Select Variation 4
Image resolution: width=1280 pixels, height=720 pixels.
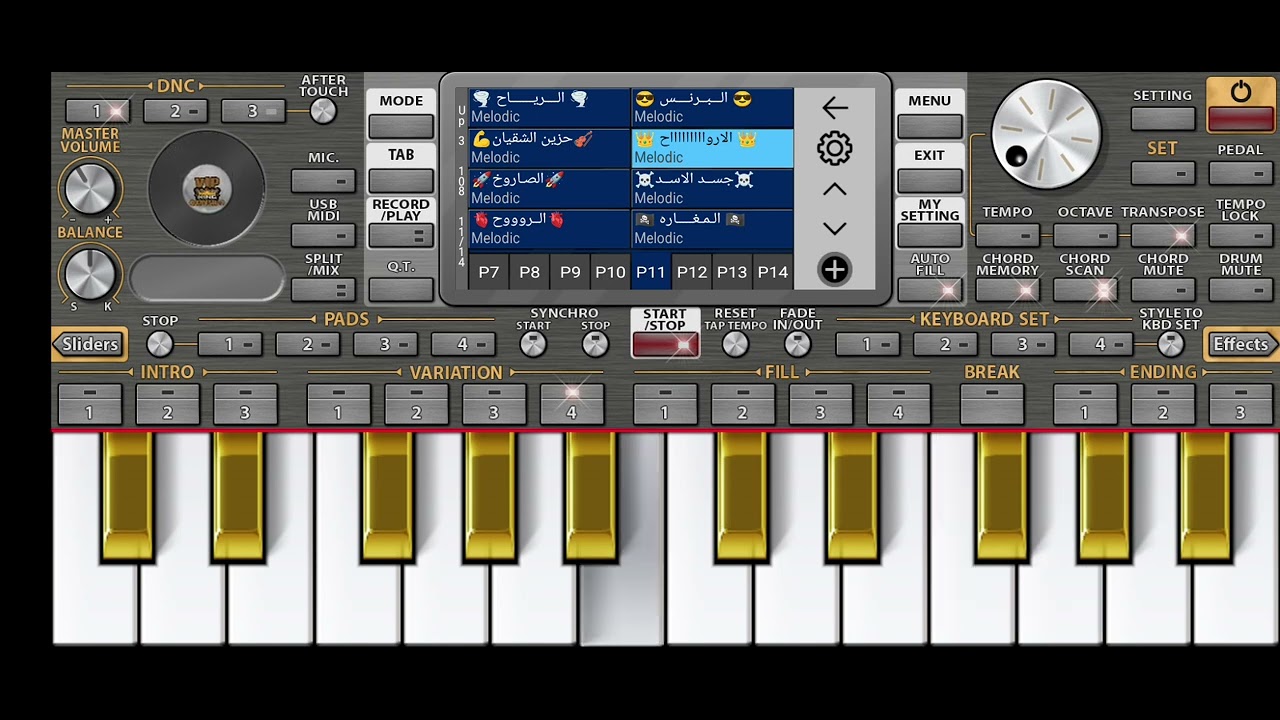(x=572, y=404)
